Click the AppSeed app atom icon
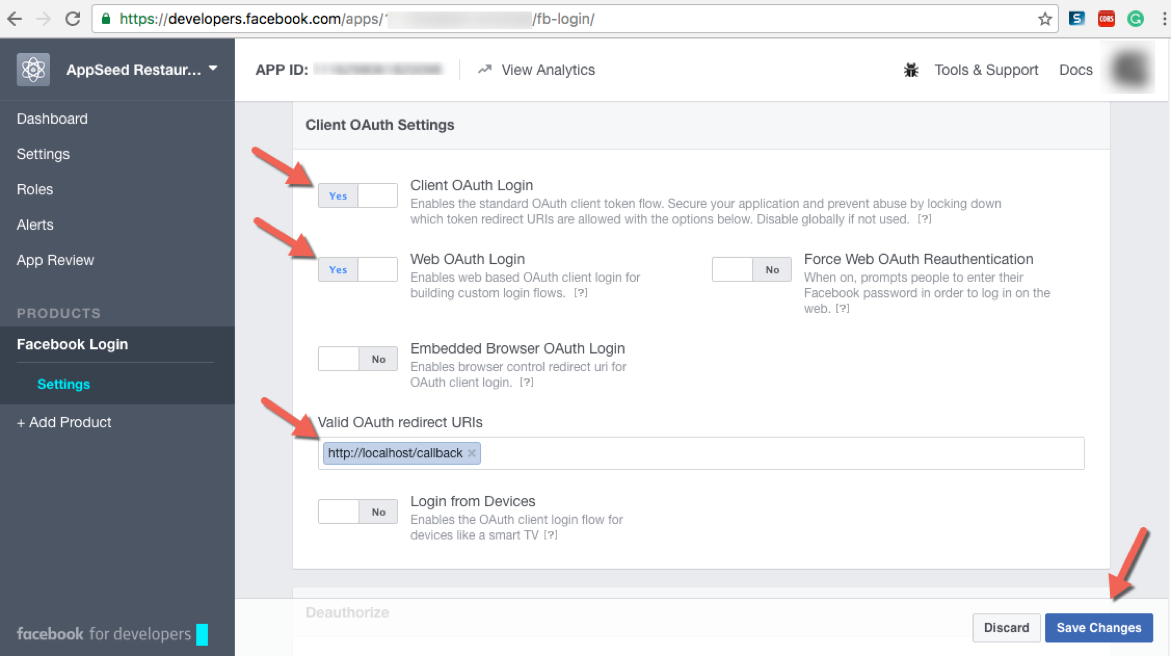The width and height of the screenshot is (1171, 656). click(x=34, y=69)
